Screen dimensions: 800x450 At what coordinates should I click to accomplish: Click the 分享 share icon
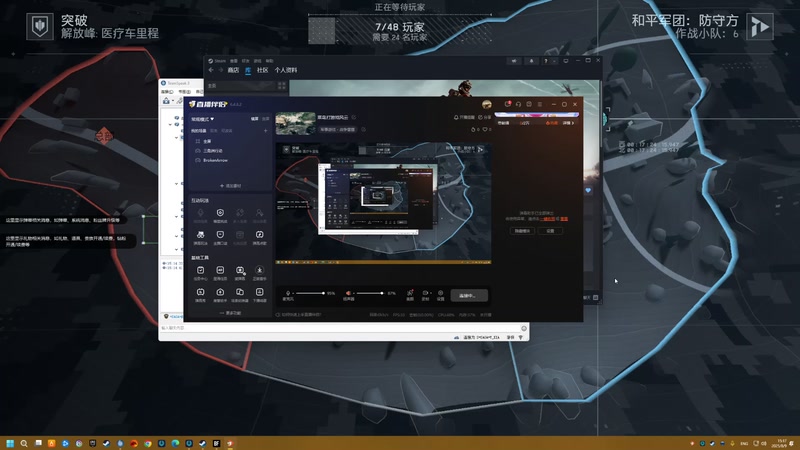[485, 117]
